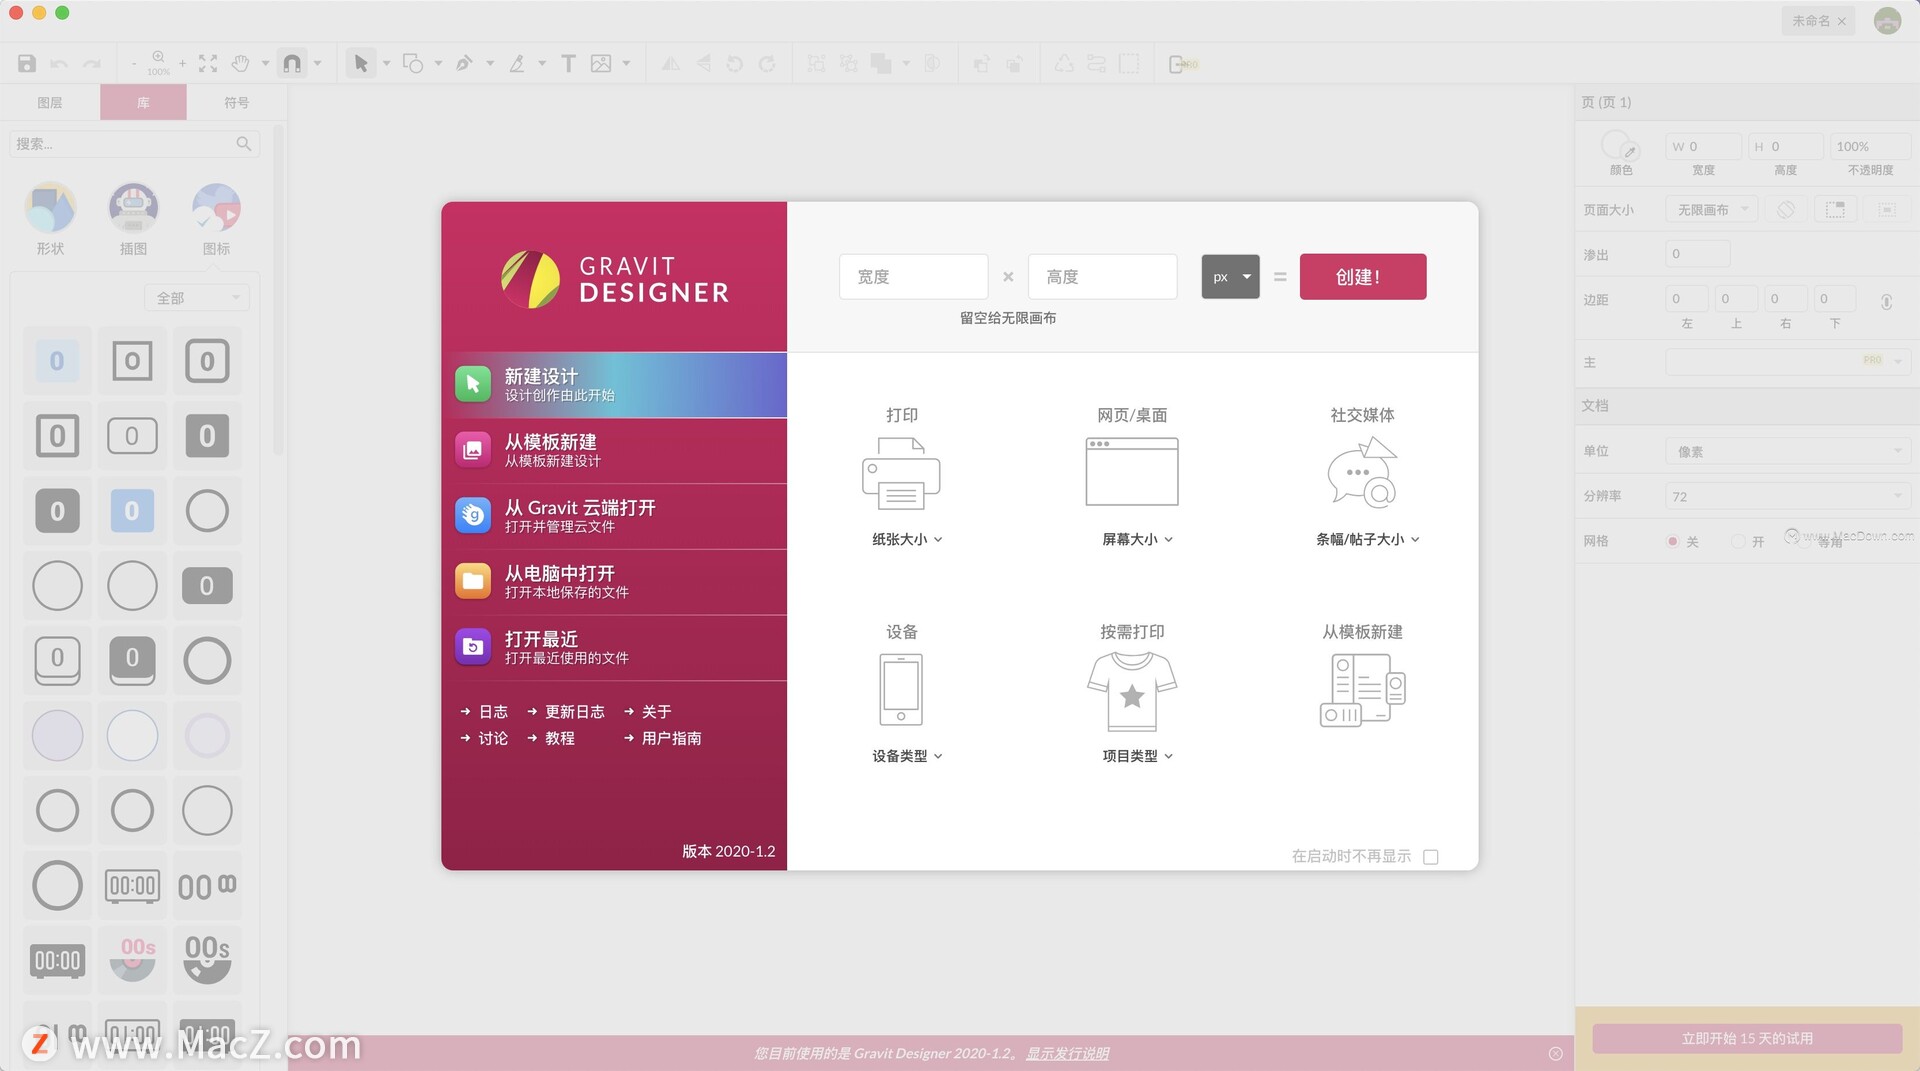Switch to the 图层 tab
The image size is (1920, 1071).
[x=50, y=102]
